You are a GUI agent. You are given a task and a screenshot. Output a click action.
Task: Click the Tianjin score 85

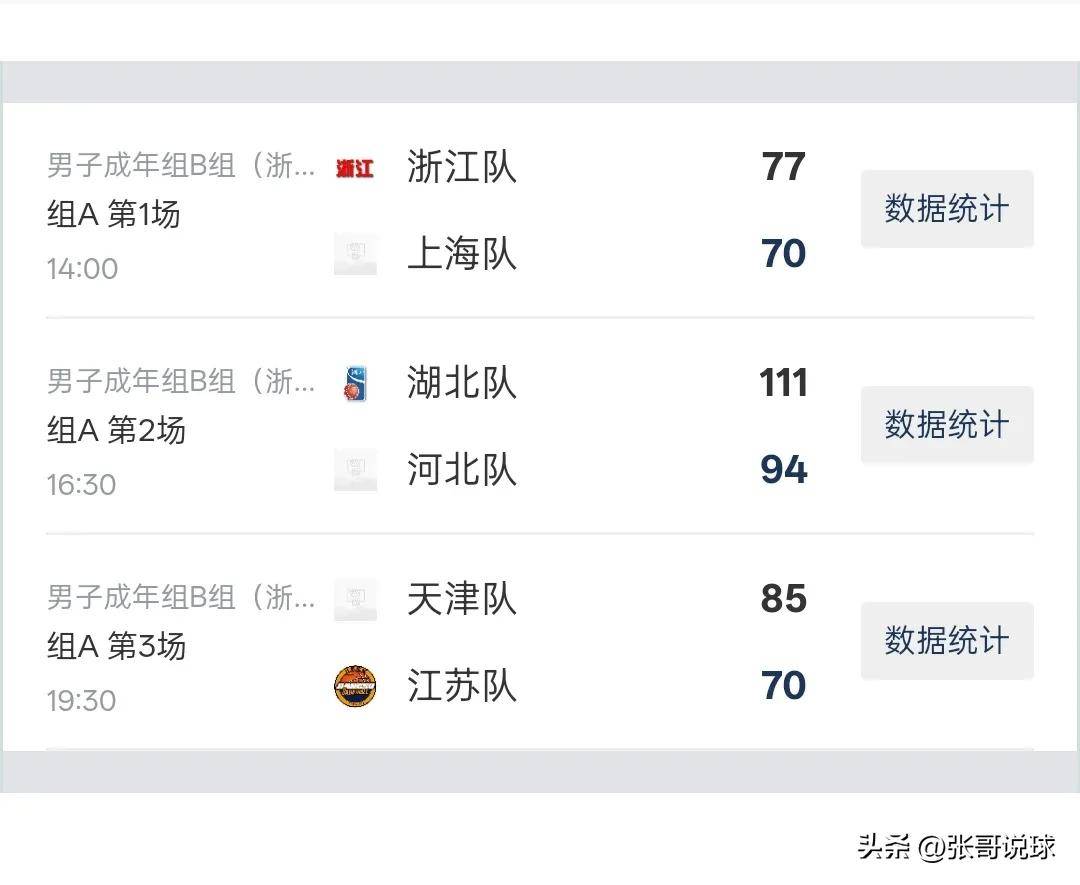pyautogui.click(x=783, y=599)
